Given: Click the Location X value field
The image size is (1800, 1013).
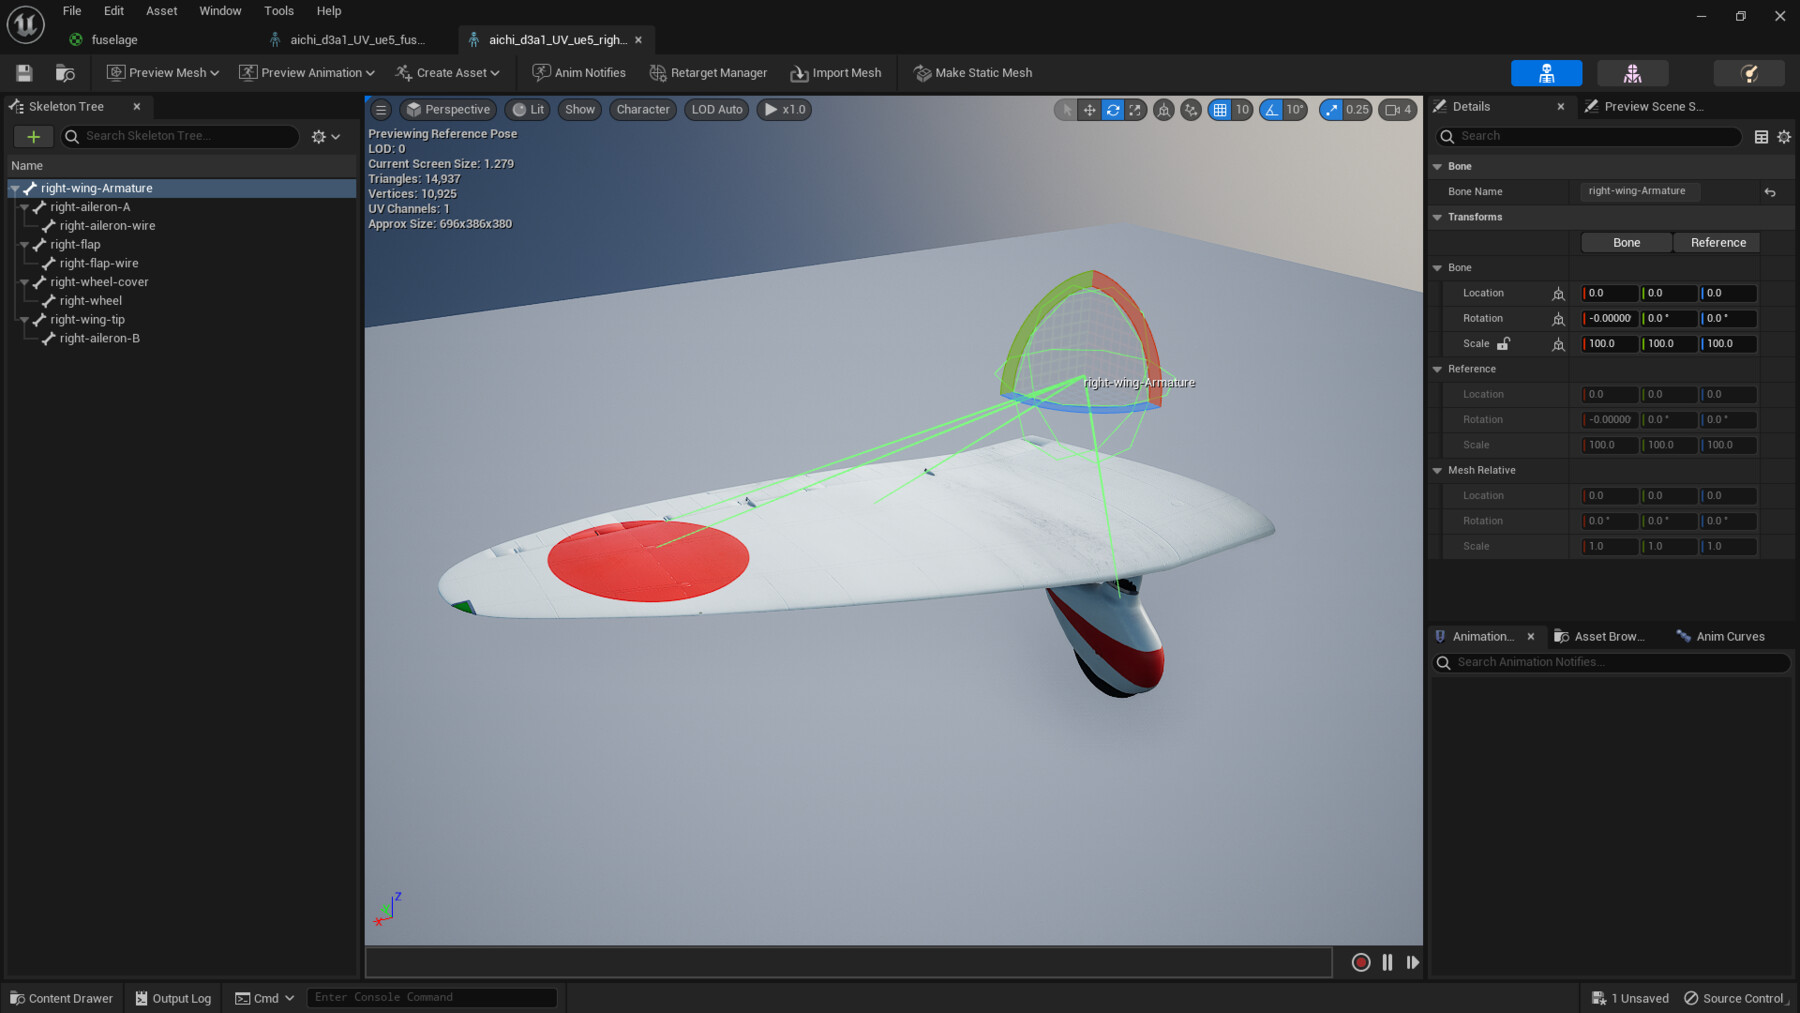Looking at the screenshot, I should click(x=1610, y=293).
